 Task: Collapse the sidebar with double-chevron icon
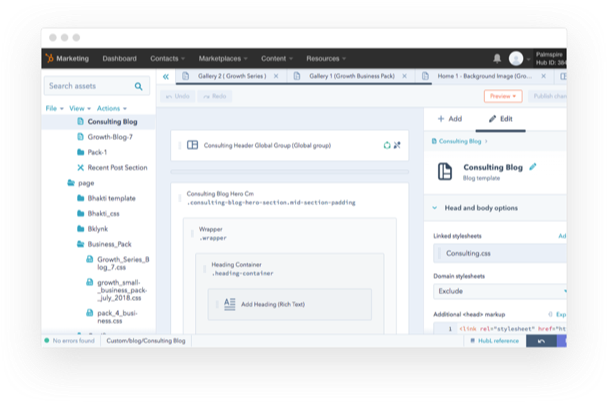(x=166, y=77)
